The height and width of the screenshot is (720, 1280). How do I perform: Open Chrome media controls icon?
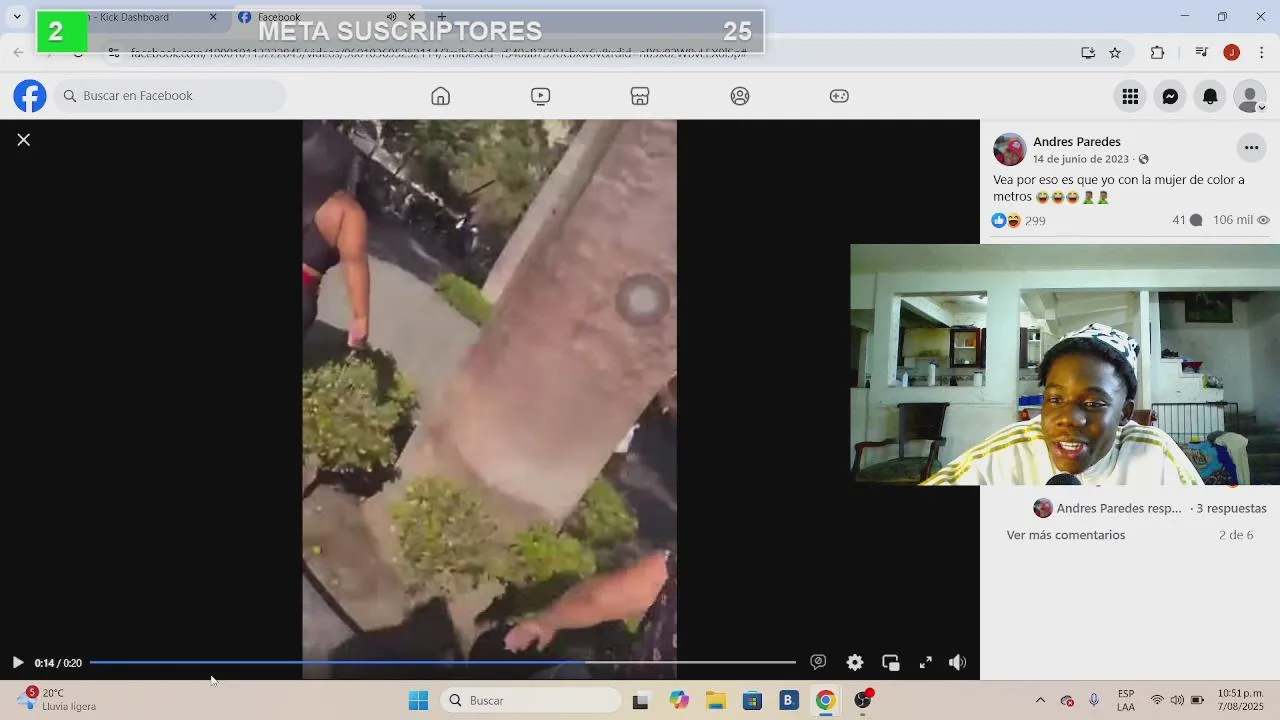click(x=1201, y=53)
